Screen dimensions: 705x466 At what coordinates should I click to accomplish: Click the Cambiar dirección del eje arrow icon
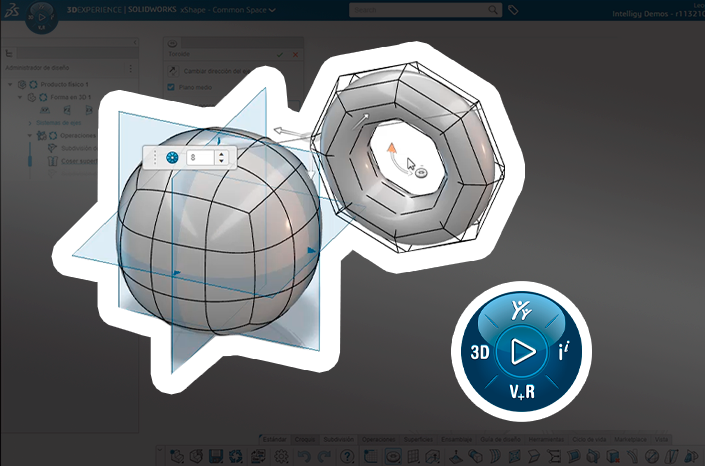172,71
